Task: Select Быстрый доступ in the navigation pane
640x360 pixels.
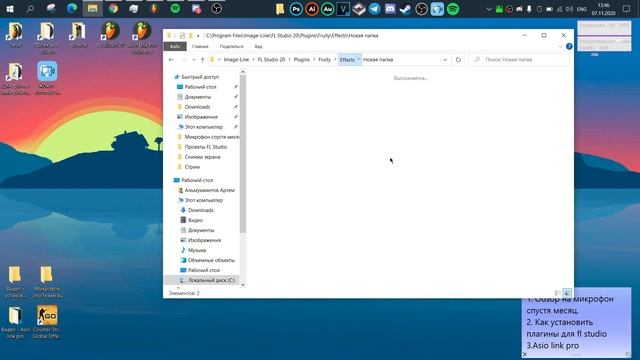Action: pyautogui.click(x=200, y=77)
